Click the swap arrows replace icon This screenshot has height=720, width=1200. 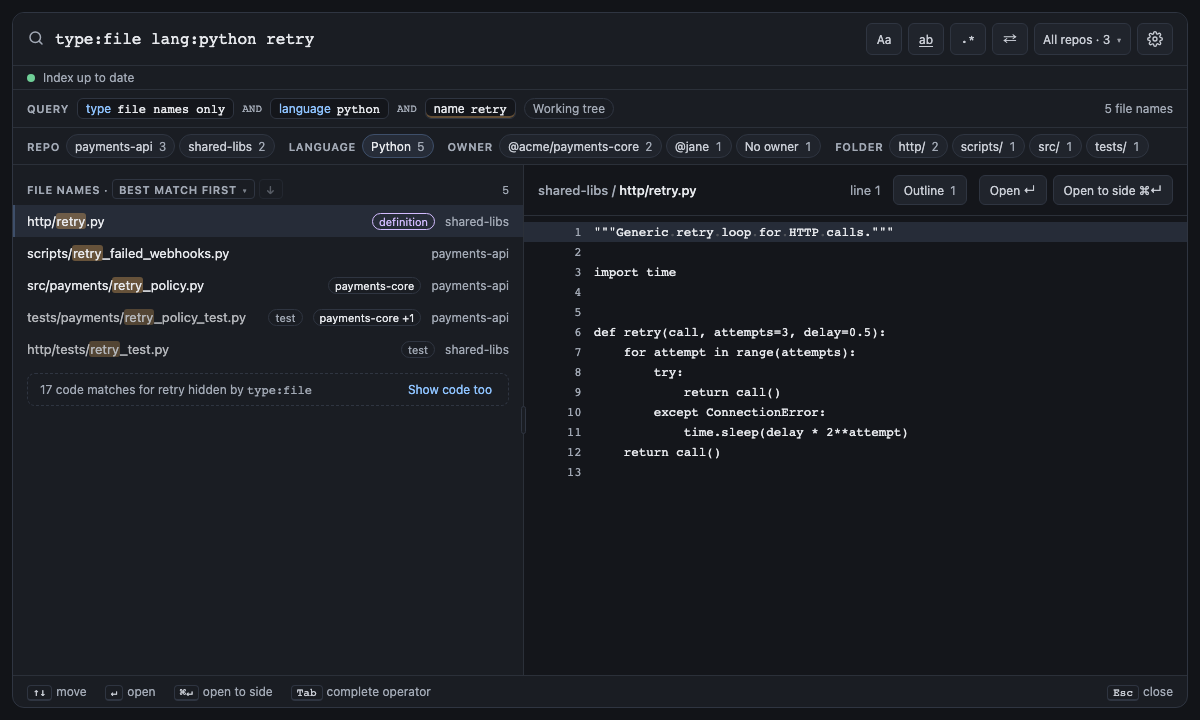click(1010, 39)
